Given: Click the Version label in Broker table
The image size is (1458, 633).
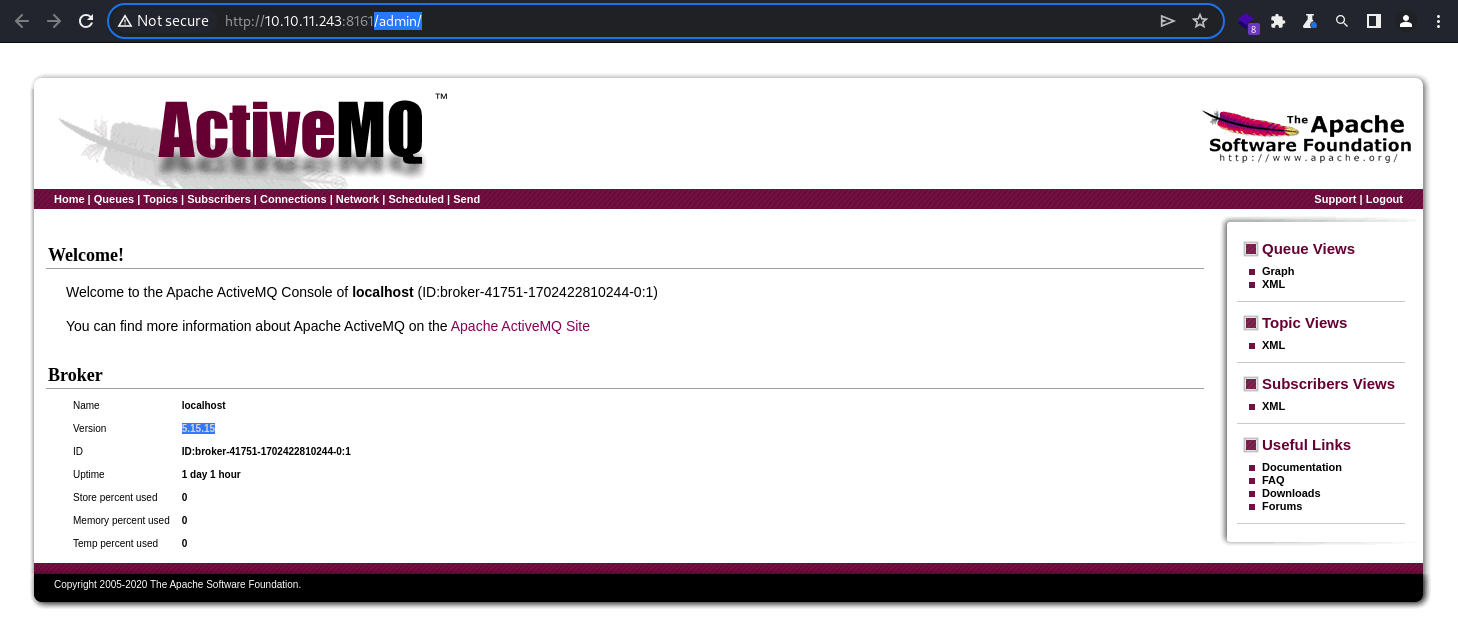Looking at the screenshot, I should (x=89, y=428).
